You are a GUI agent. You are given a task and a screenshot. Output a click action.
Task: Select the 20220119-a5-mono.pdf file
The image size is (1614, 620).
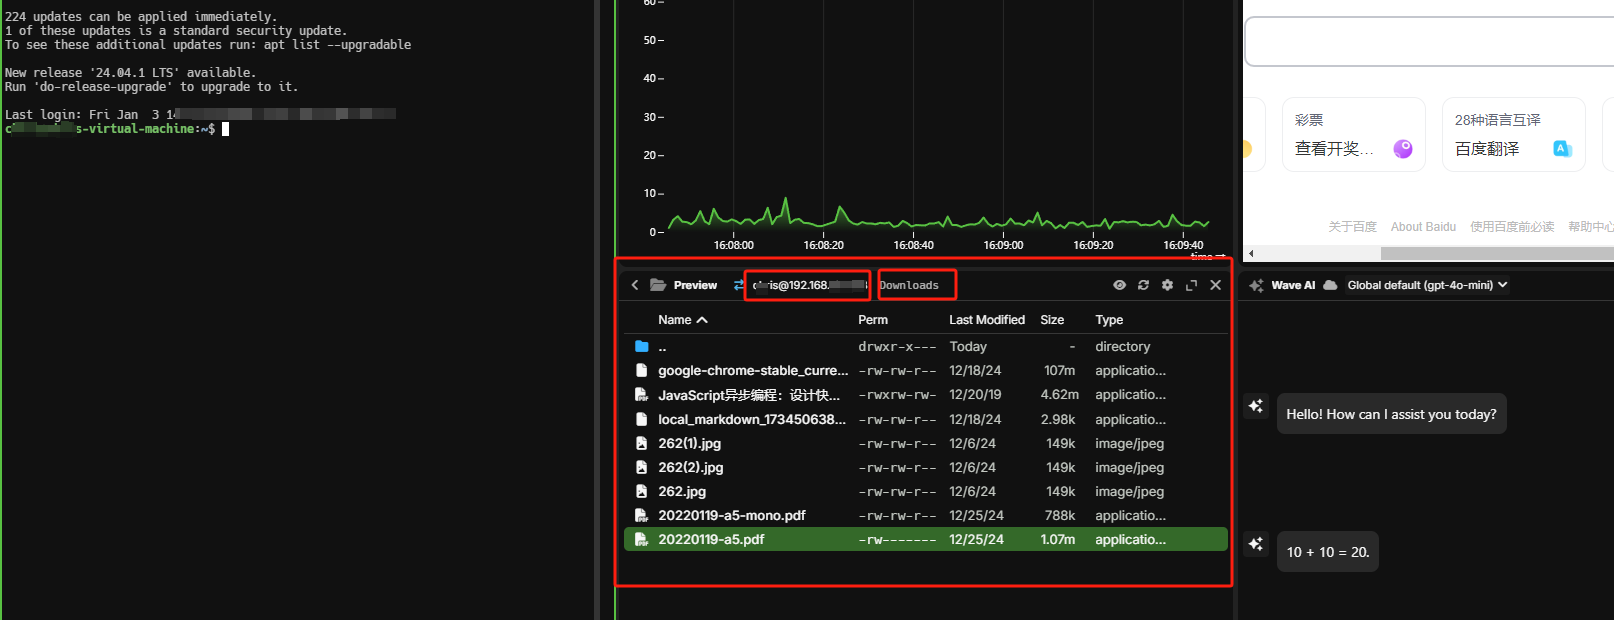tap(731, 516)
